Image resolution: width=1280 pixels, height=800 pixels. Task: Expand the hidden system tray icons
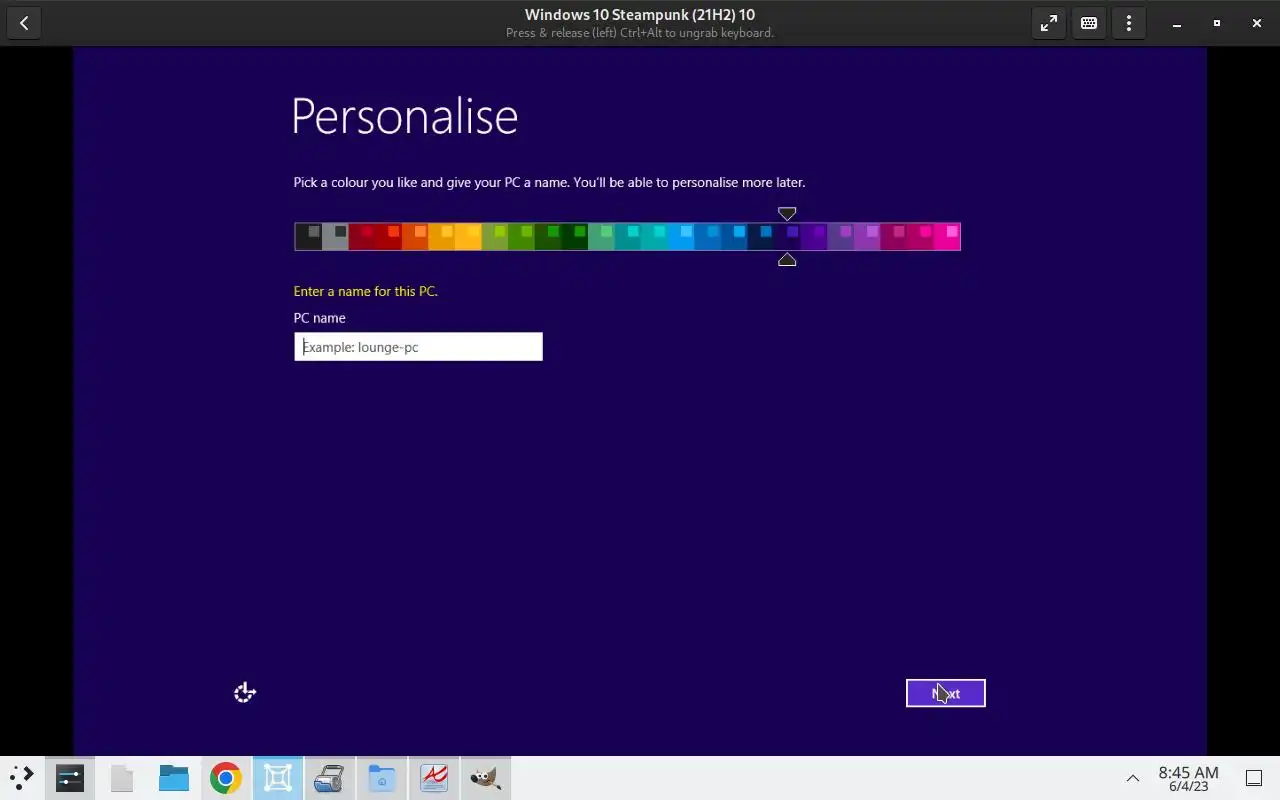coord(1133,778)
